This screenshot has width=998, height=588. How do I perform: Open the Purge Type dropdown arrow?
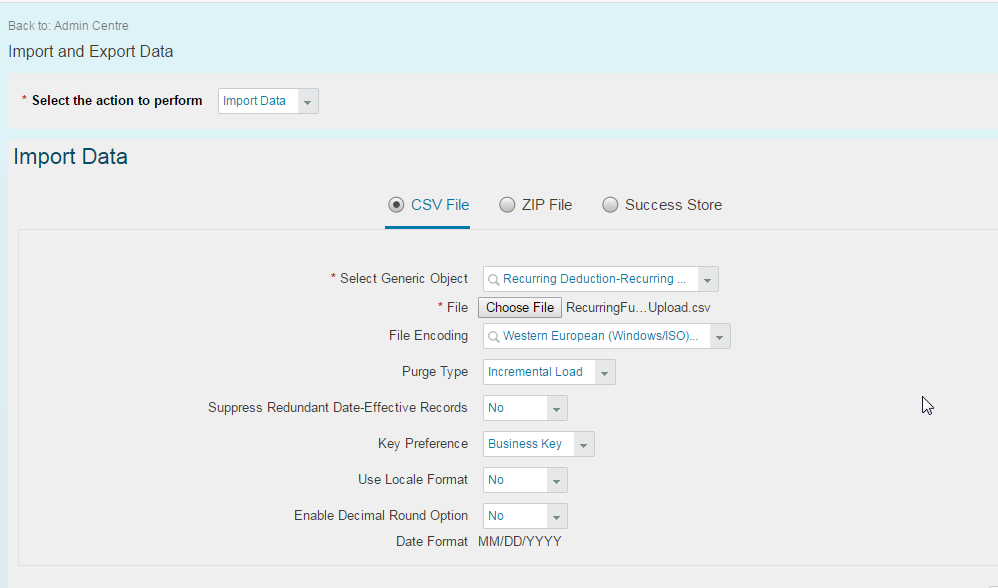(x=604, y=372)
